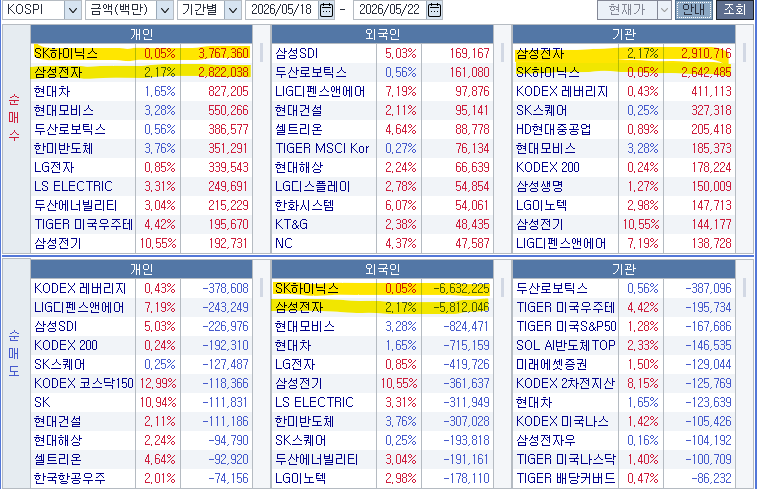Click the 외국인 header in net-buy section
This screenshot has width=757, height=489.
[382, 34]
